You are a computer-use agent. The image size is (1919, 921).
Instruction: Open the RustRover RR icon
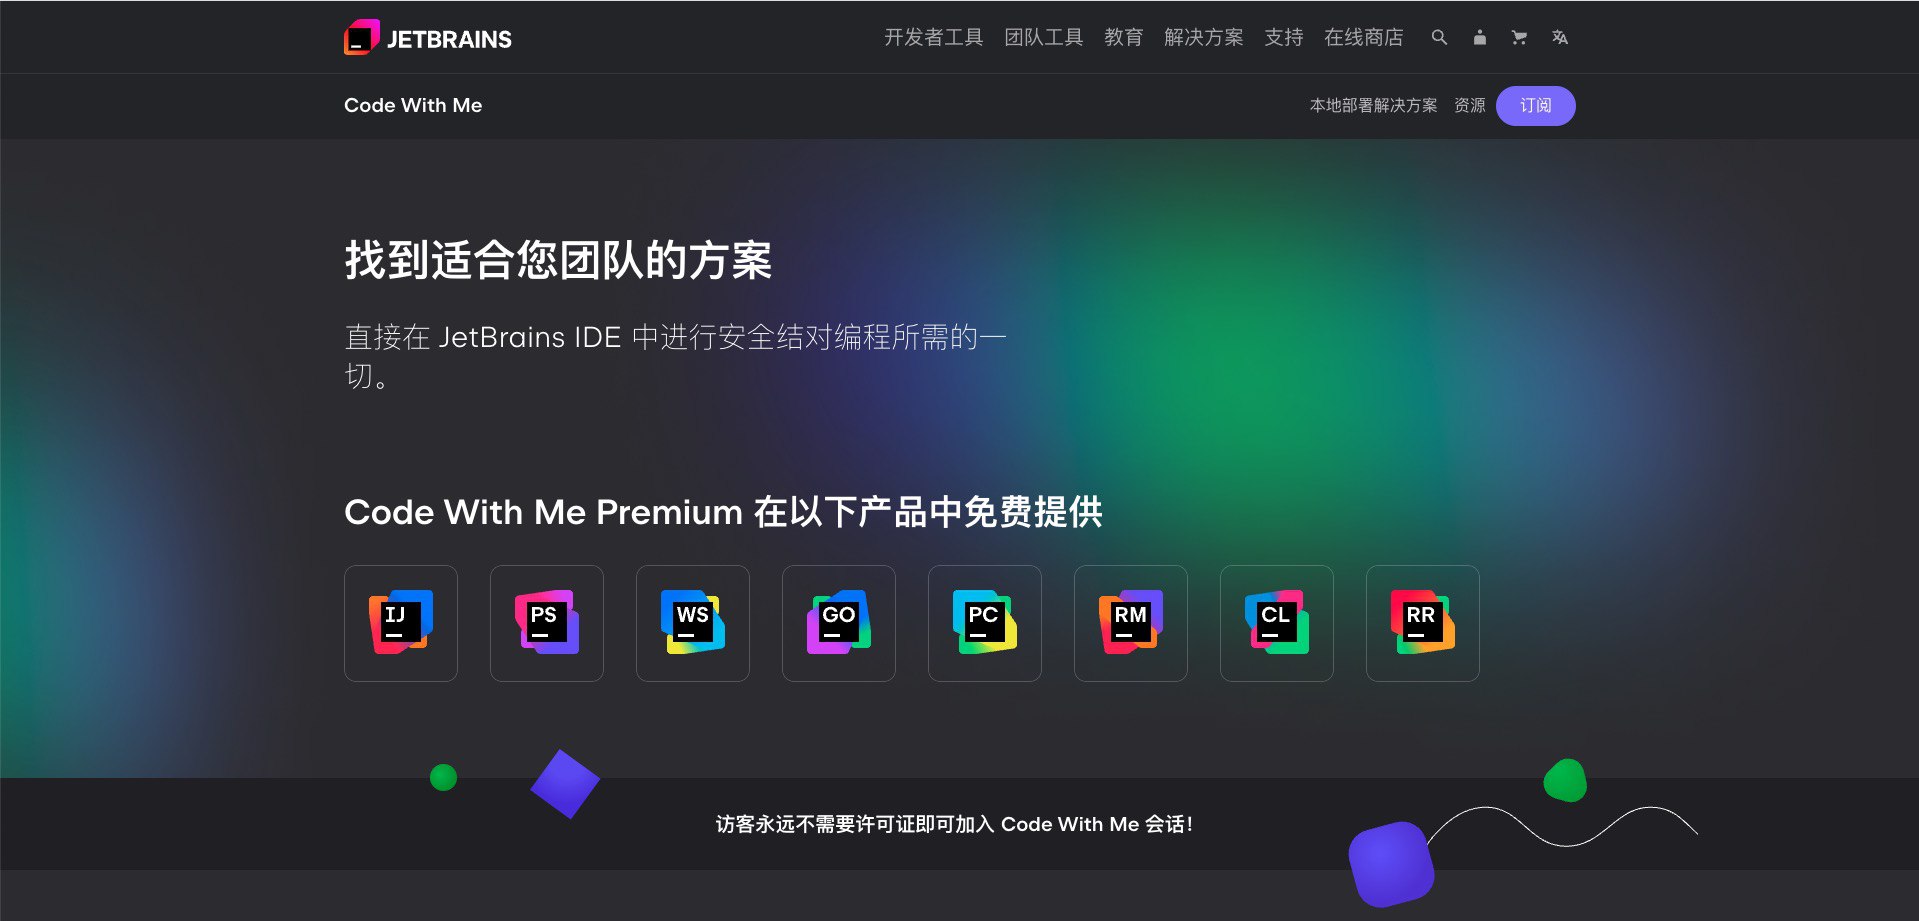[x=1423, y=623]
